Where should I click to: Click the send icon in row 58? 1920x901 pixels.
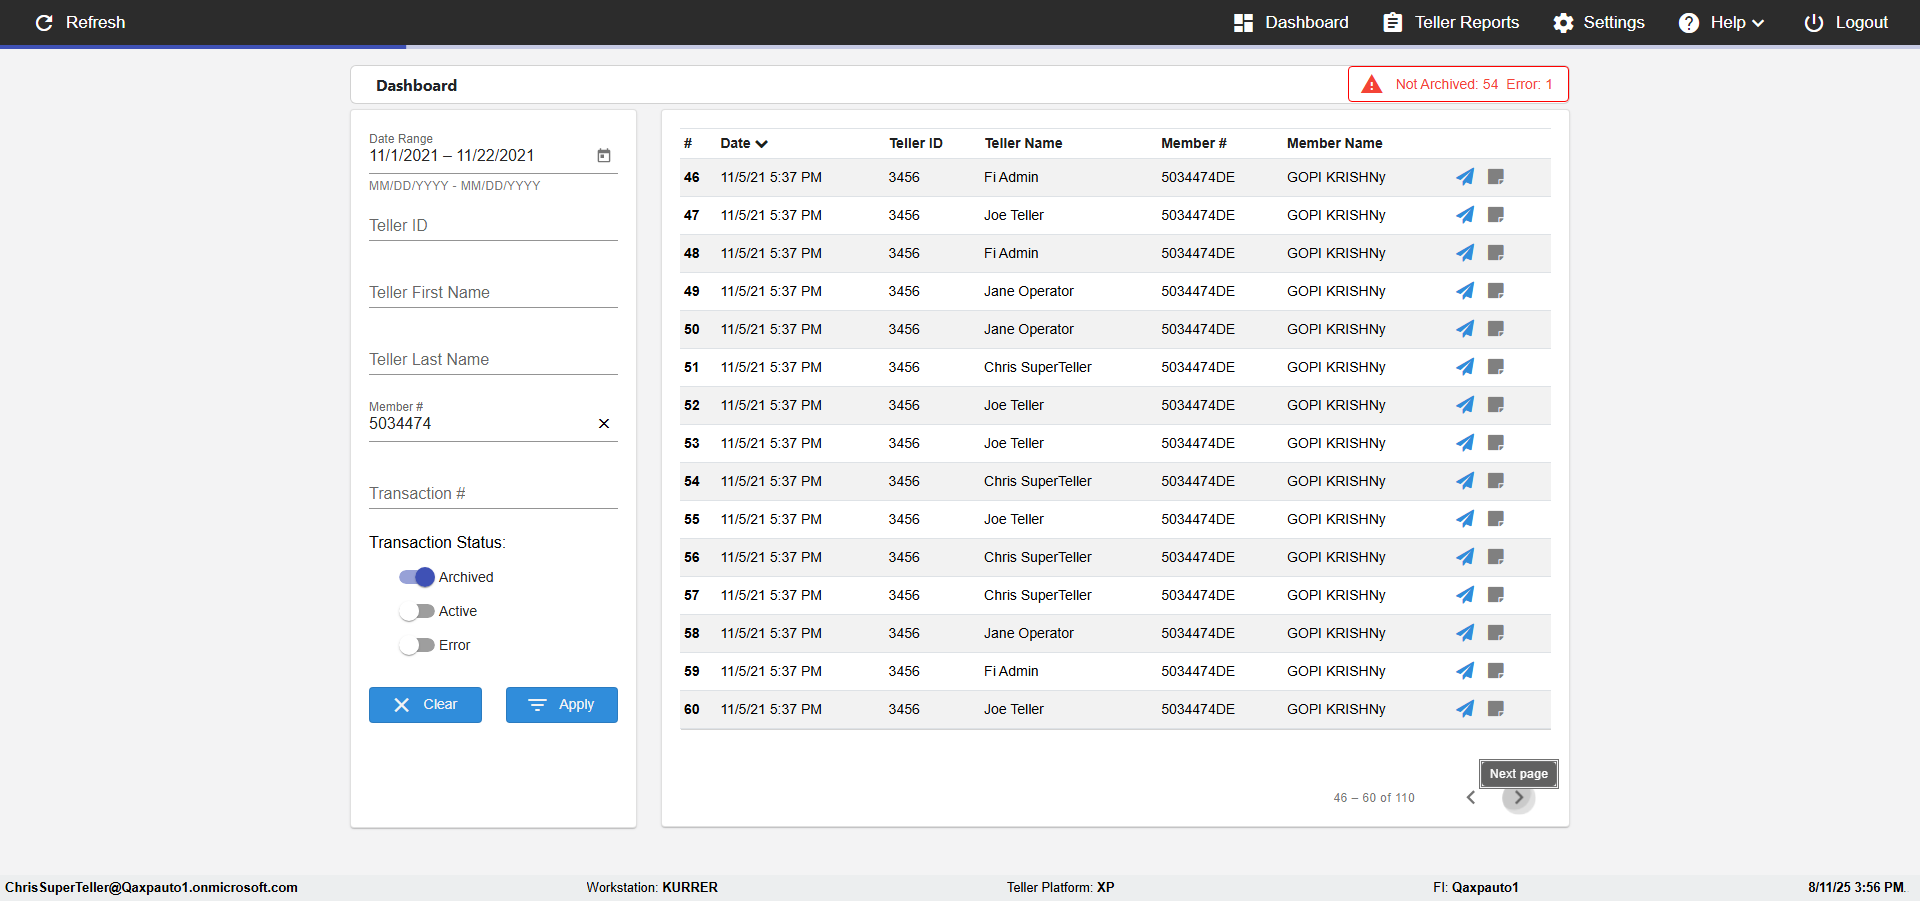coord(1465,633)
